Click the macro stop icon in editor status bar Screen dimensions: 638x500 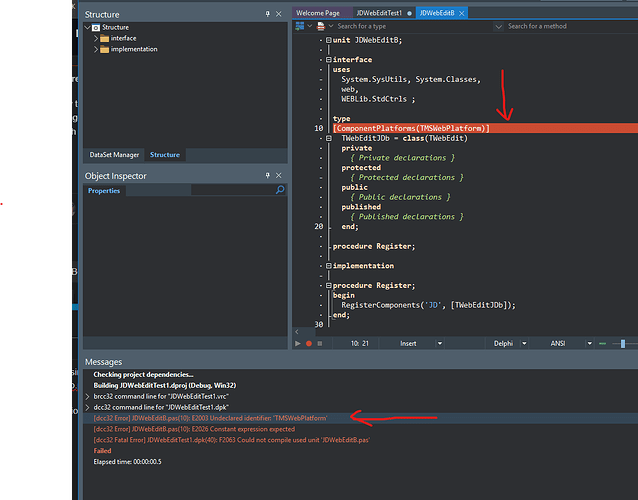[320, 343]
